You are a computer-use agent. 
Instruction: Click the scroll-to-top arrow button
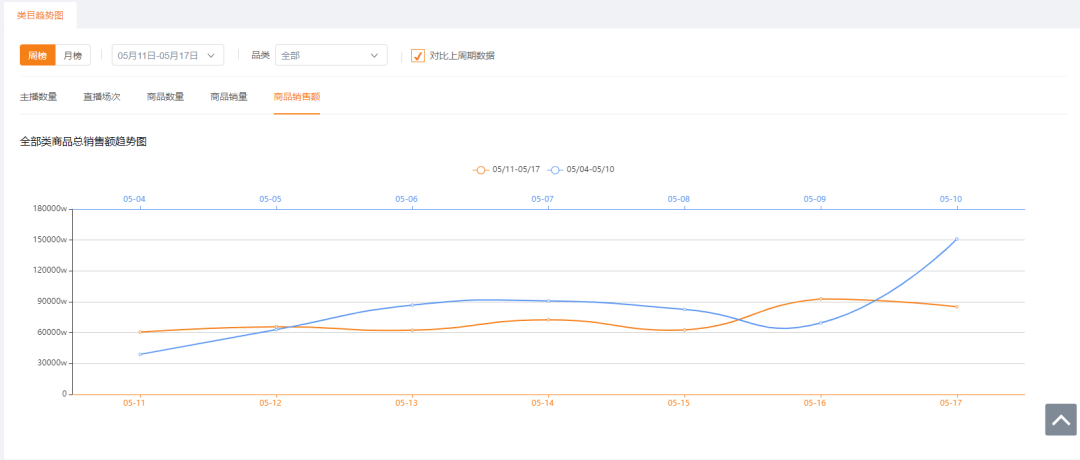[x=1060, y=420]
